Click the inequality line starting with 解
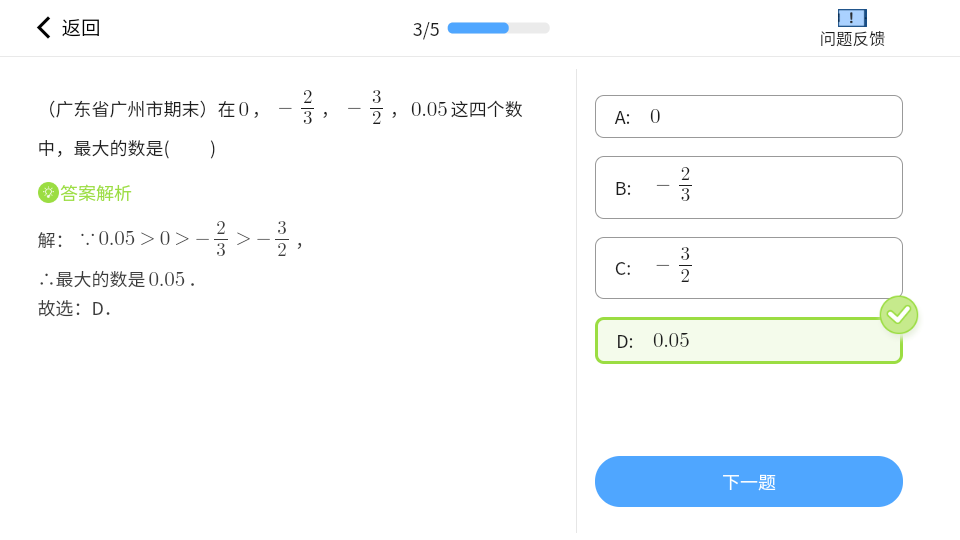960x540 pixels. point(170,239)
